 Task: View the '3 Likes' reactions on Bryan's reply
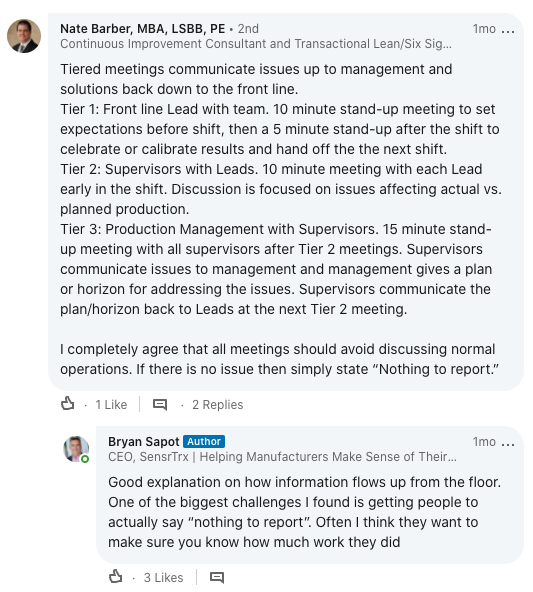pos(163,578)
